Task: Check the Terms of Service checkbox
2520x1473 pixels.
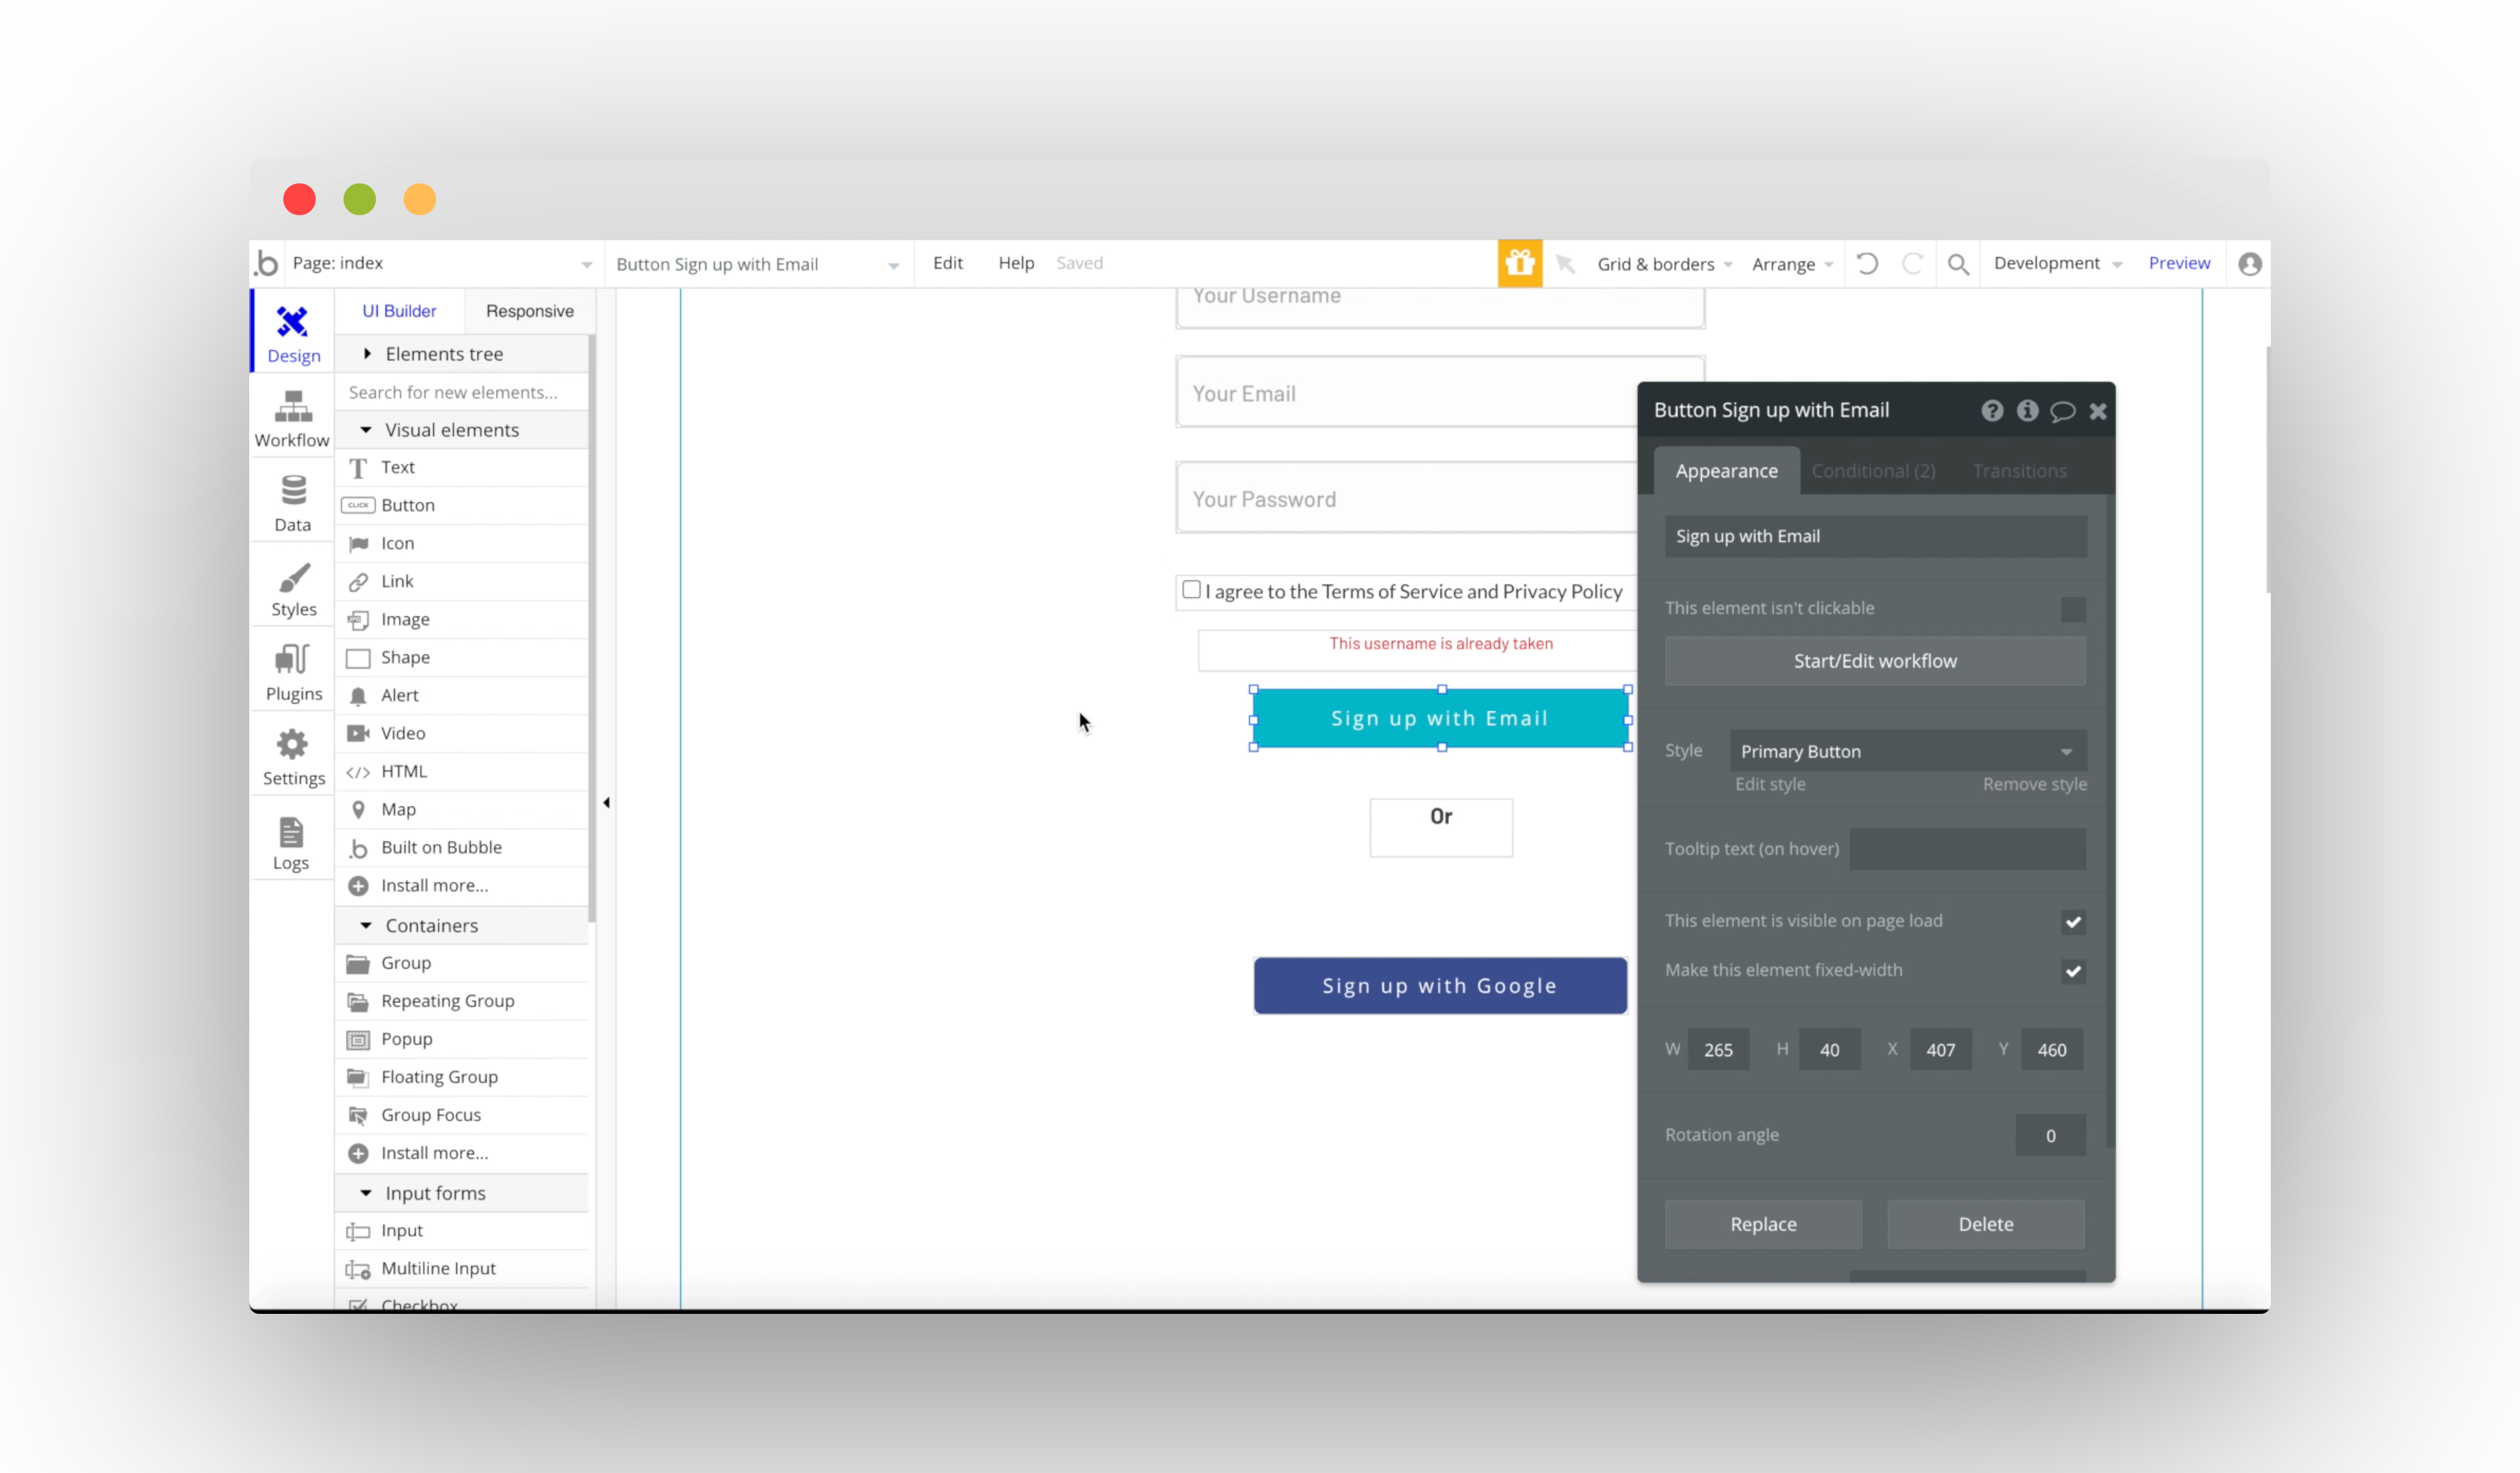Action: click(x=1191, y=590)
